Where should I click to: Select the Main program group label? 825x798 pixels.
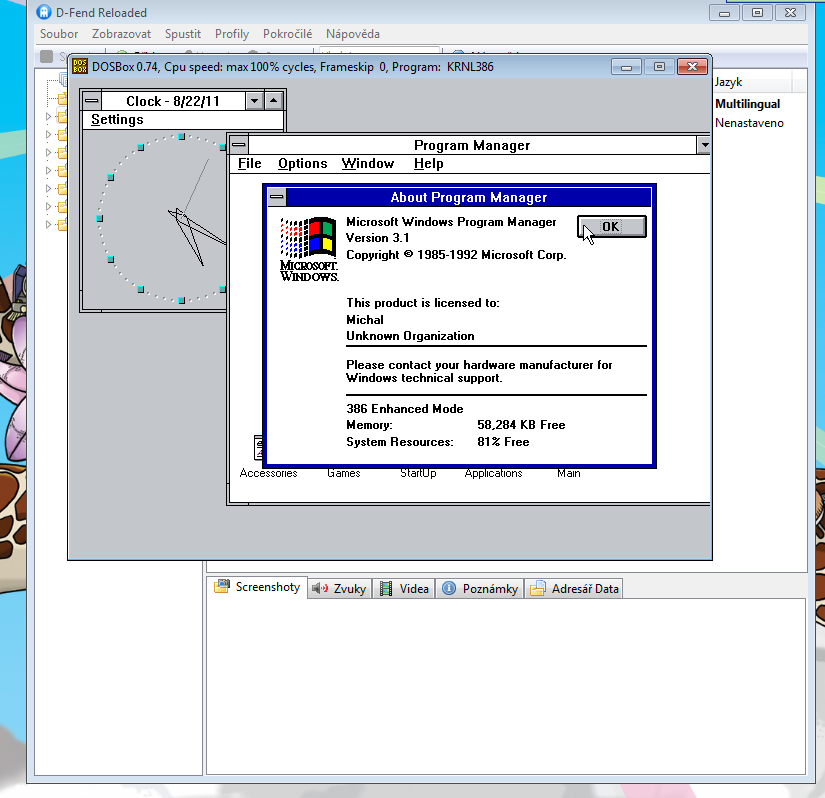(x=569, y=473)
